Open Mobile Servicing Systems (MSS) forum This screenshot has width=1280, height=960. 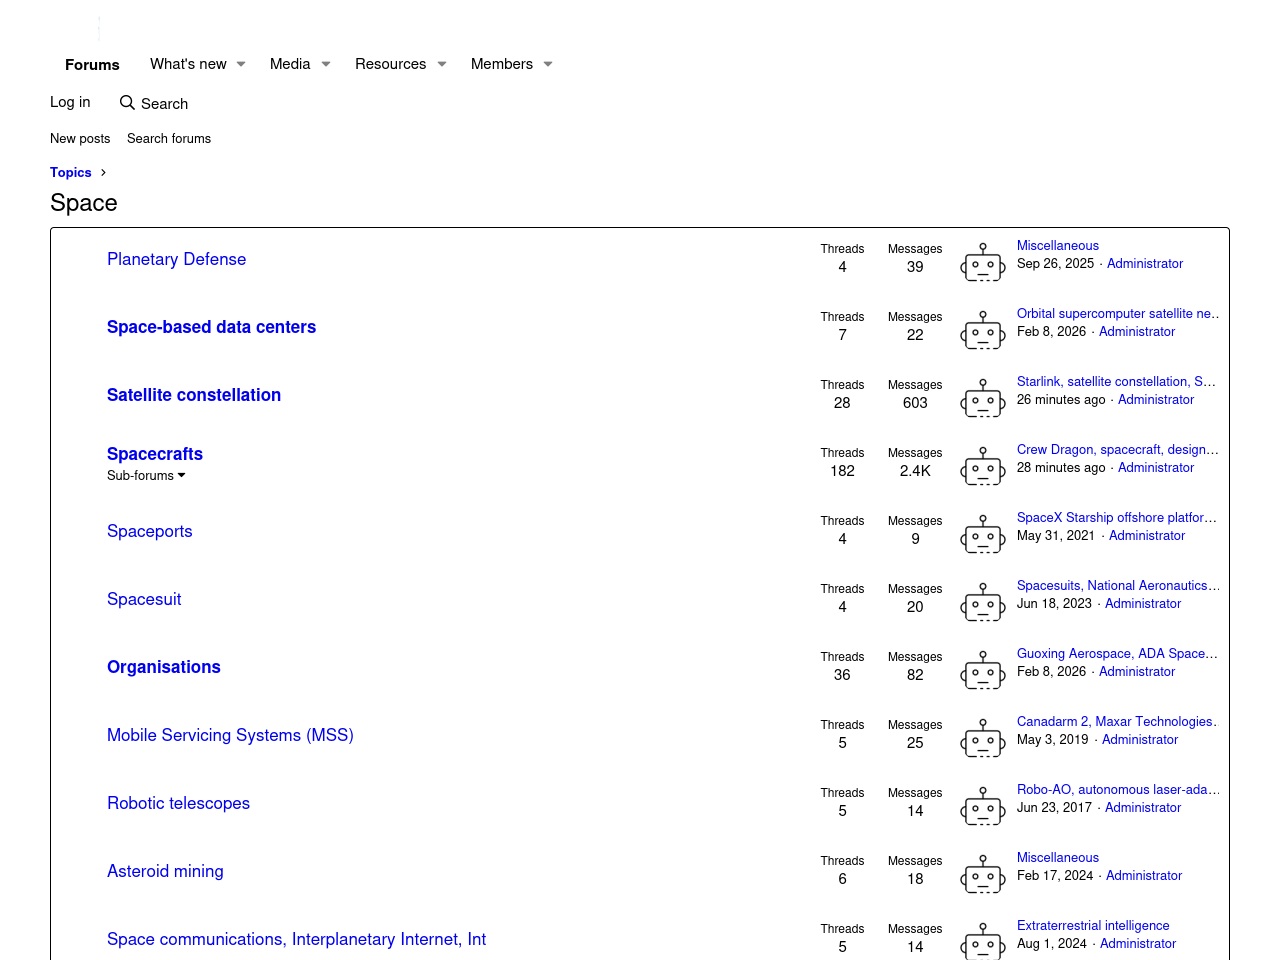click(x=230, y=735)
